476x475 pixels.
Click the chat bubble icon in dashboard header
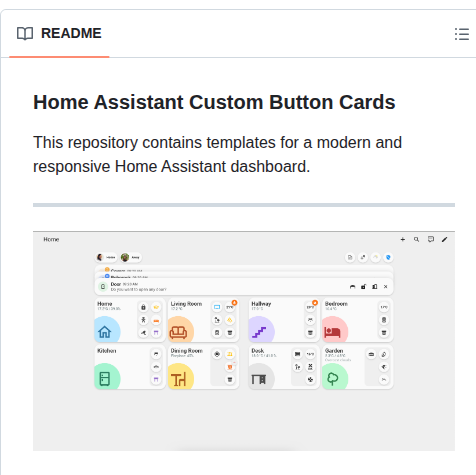(x=431, y=239)
